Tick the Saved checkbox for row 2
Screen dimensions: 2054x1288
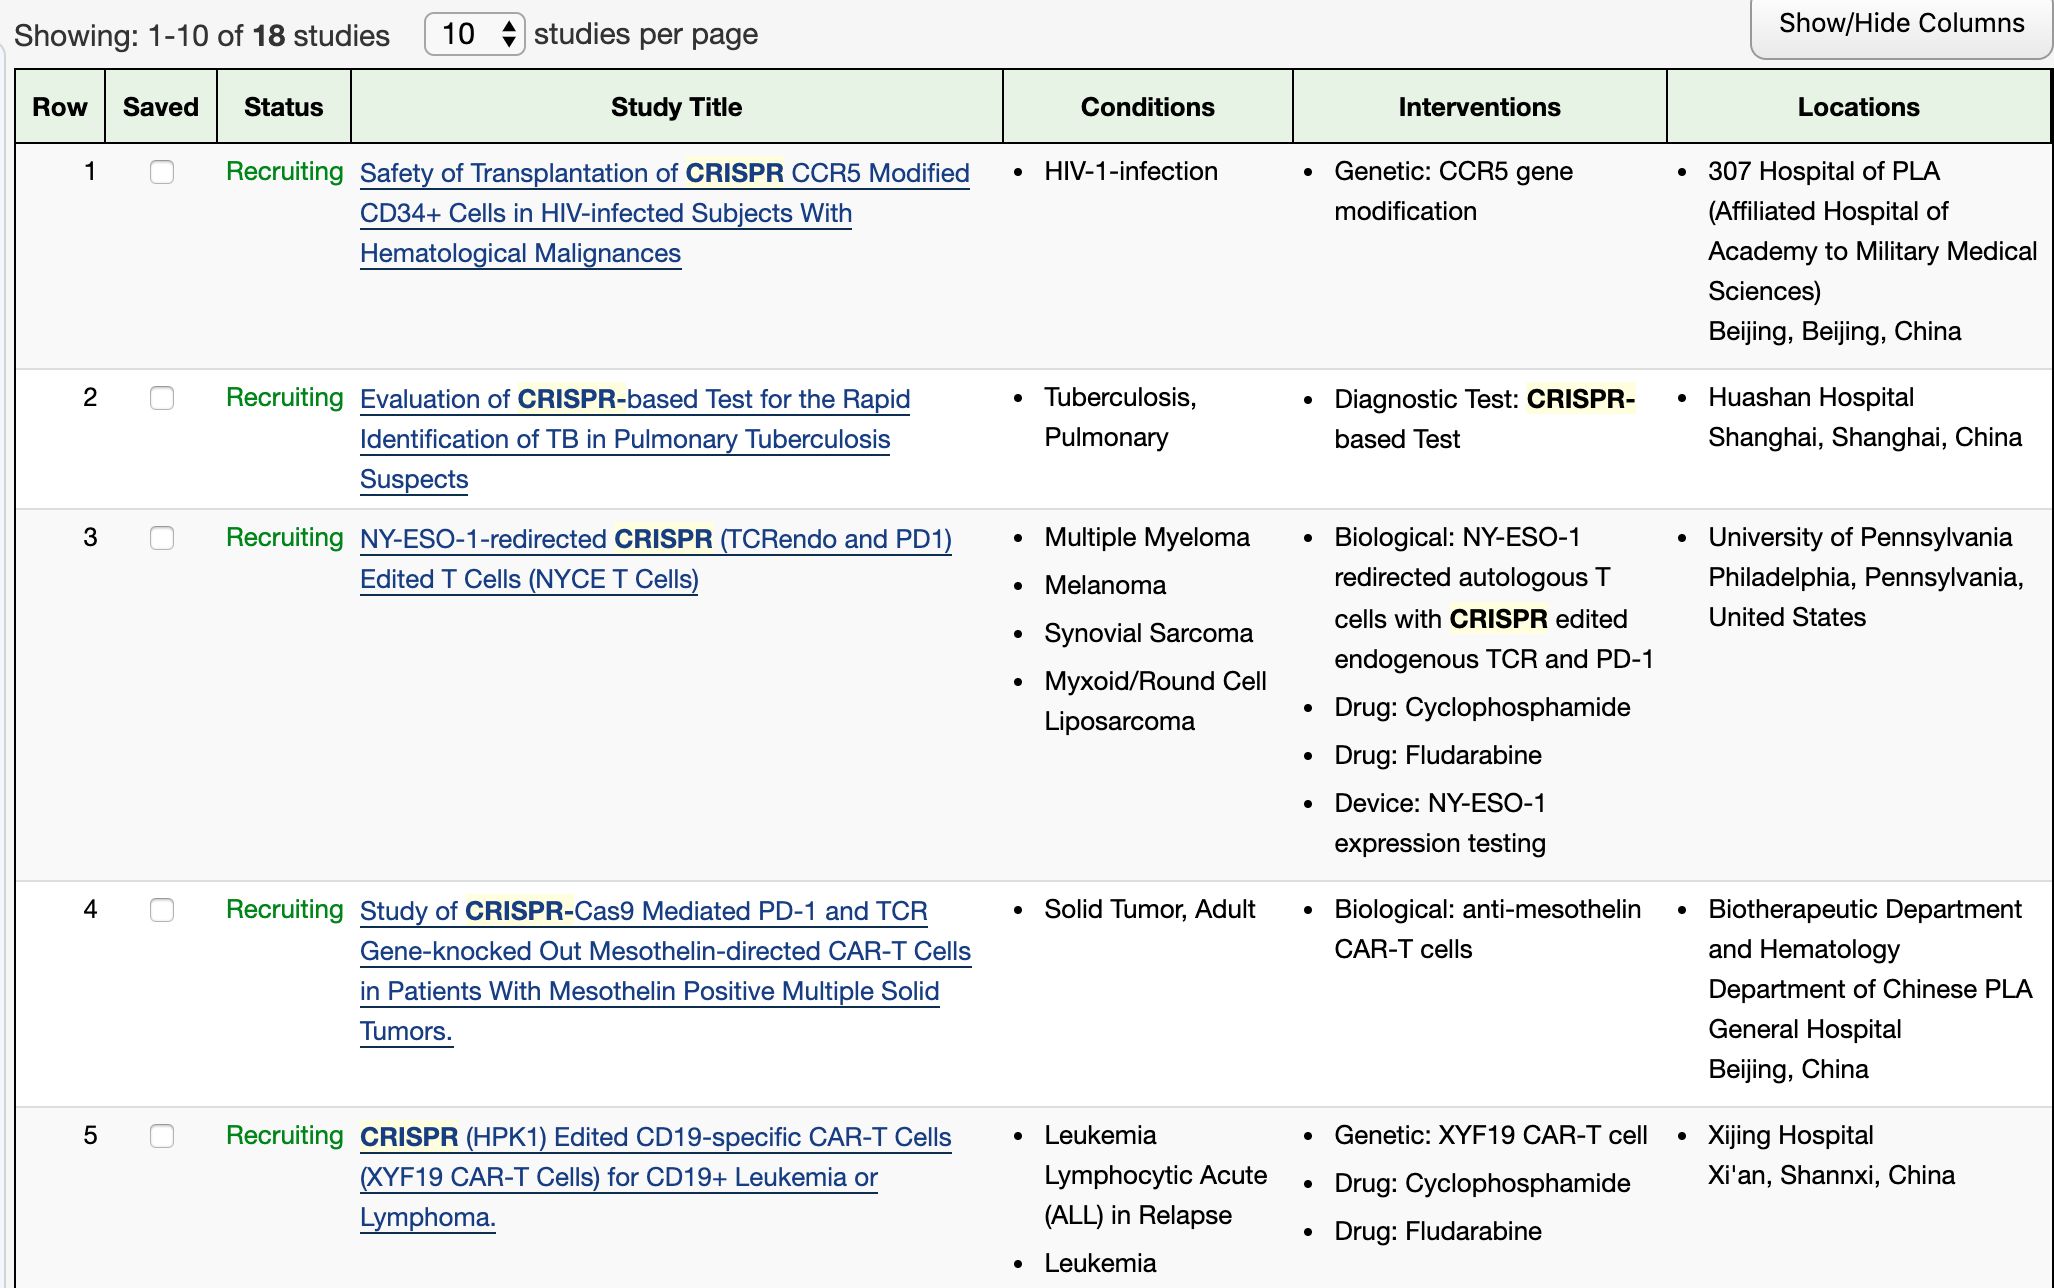162,398
